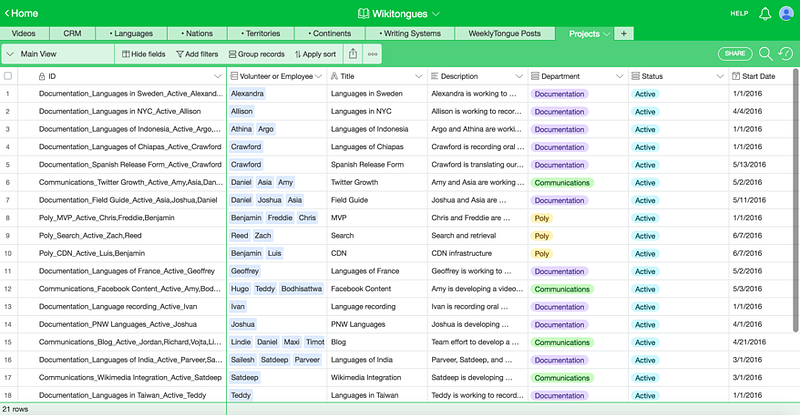Switch to the Videos tab
This screenshot has width=800, height=415.
24,34
